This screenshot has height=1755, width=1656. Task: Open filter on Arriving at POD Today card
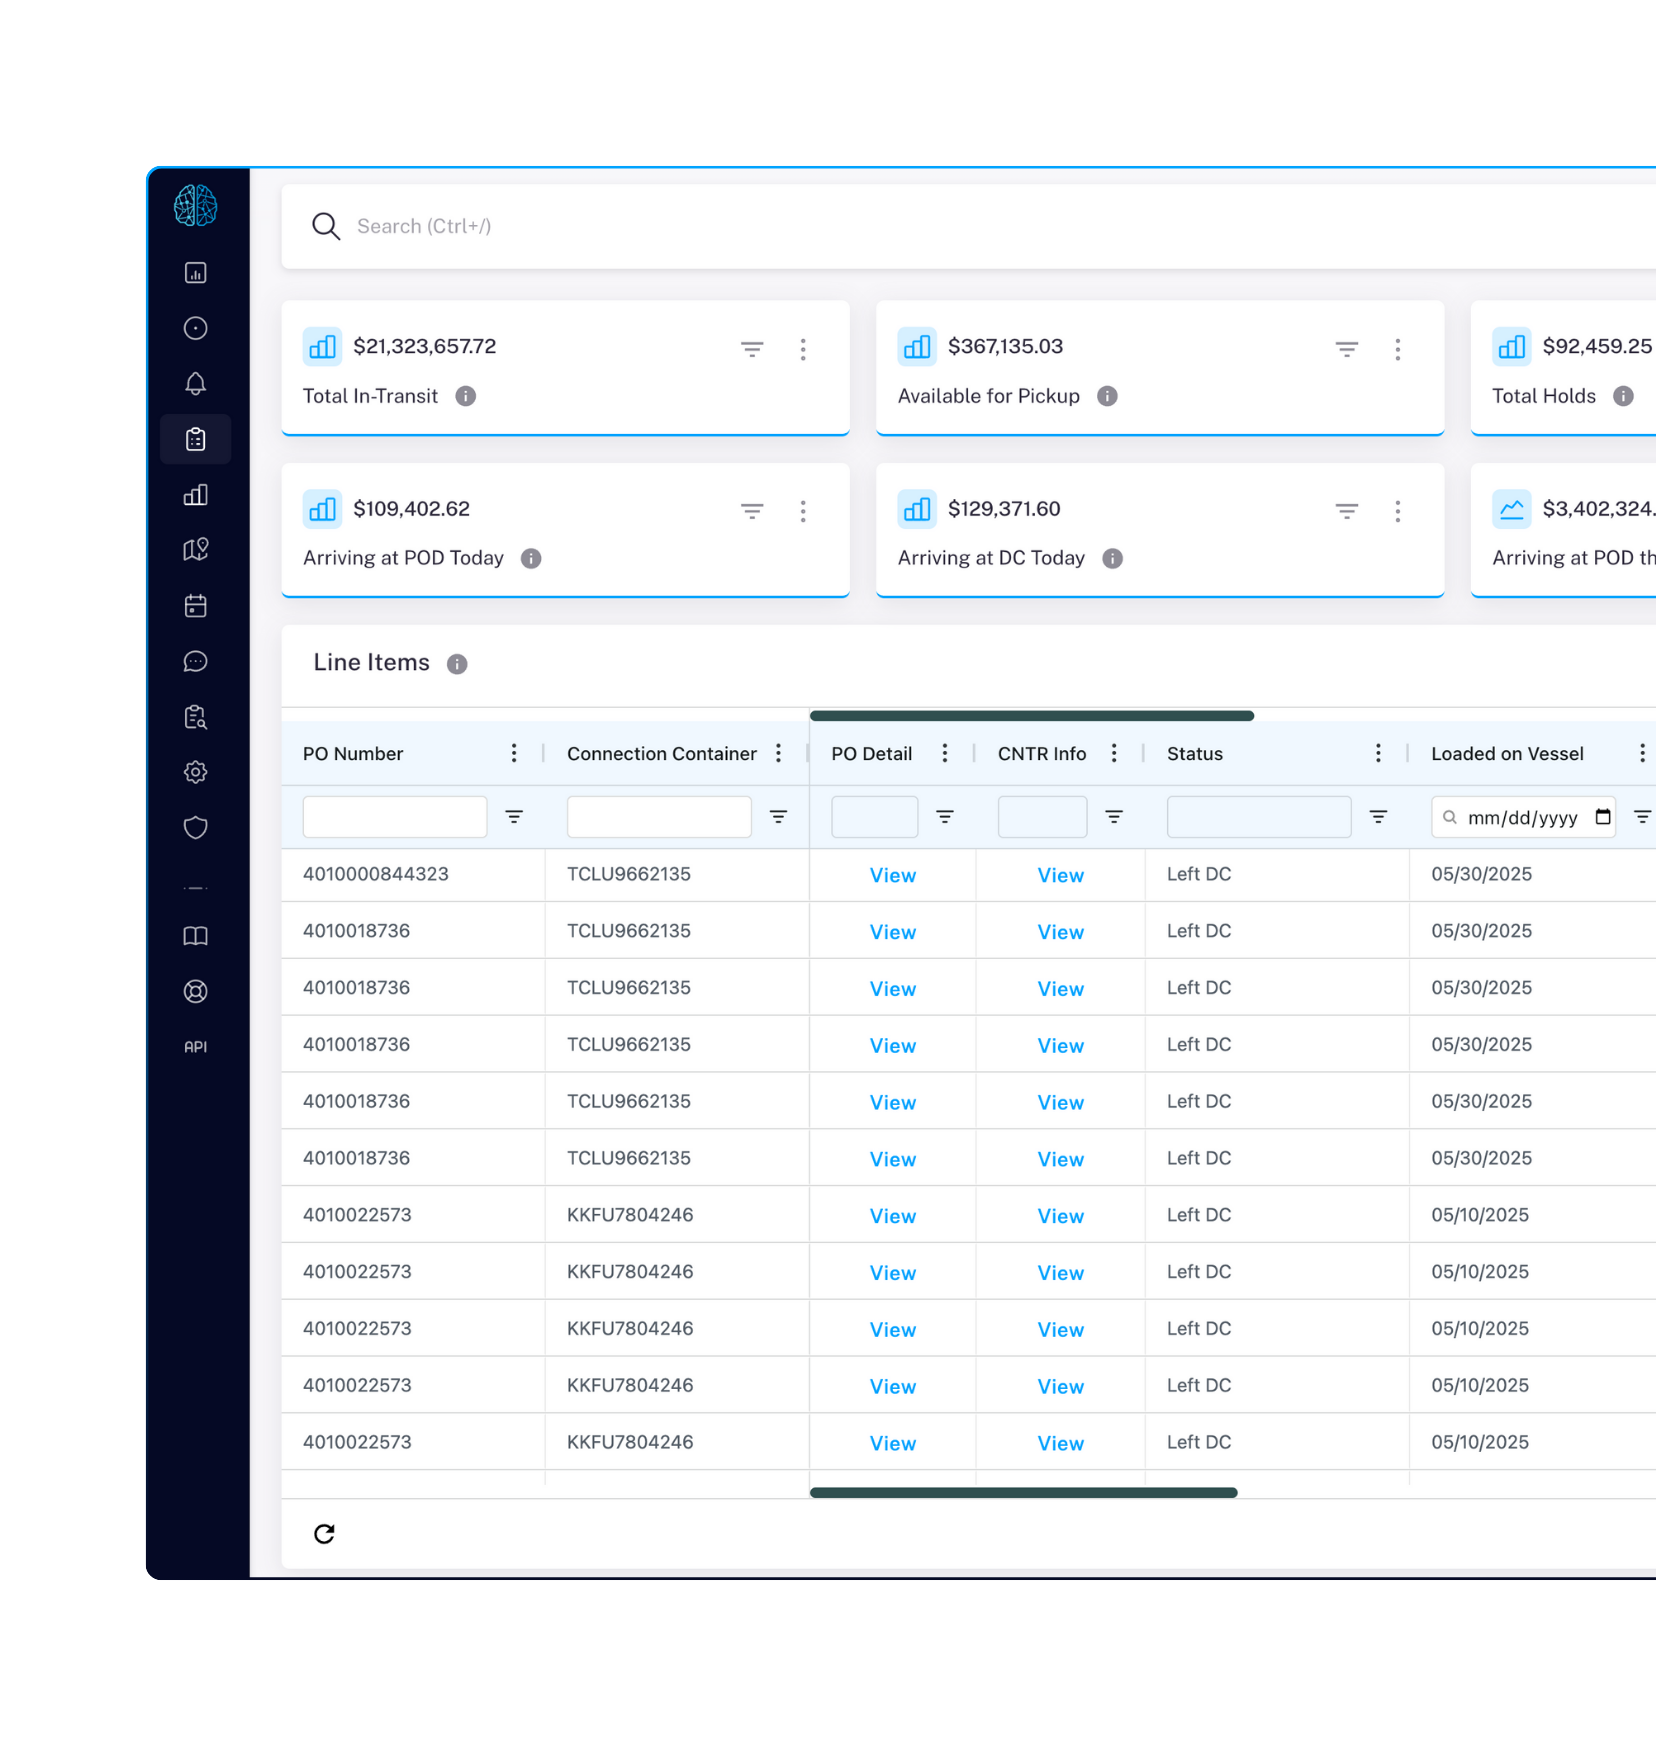752,511
